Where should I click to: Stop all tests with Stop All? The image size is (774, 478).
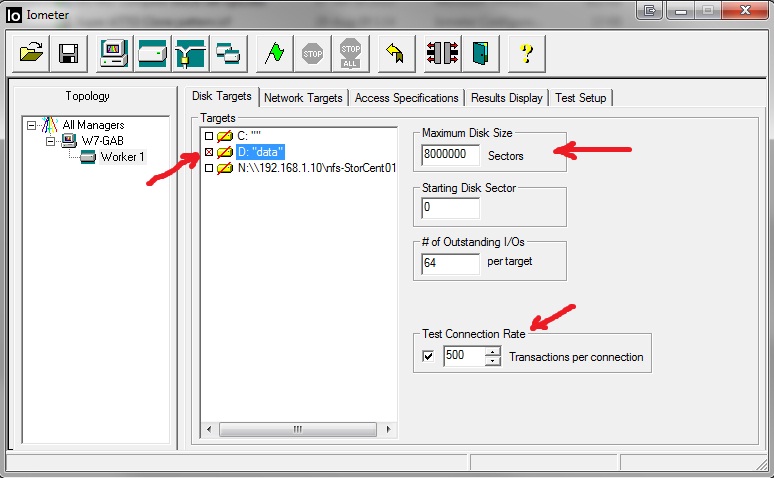(x=350, y=53)
